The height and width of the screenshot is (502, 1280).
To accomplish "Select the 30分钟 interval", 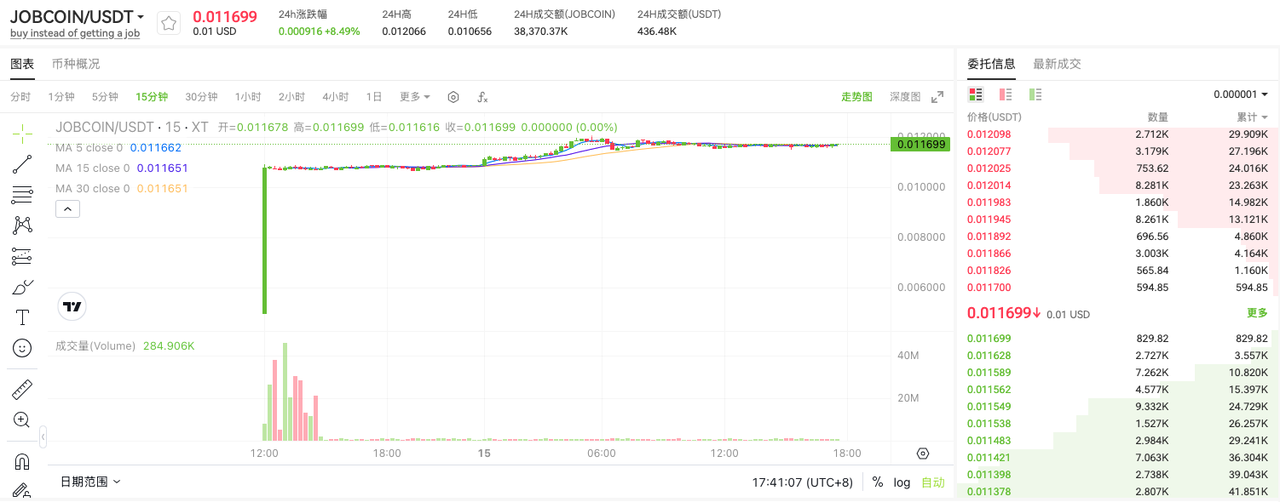I will coord(201,97).
